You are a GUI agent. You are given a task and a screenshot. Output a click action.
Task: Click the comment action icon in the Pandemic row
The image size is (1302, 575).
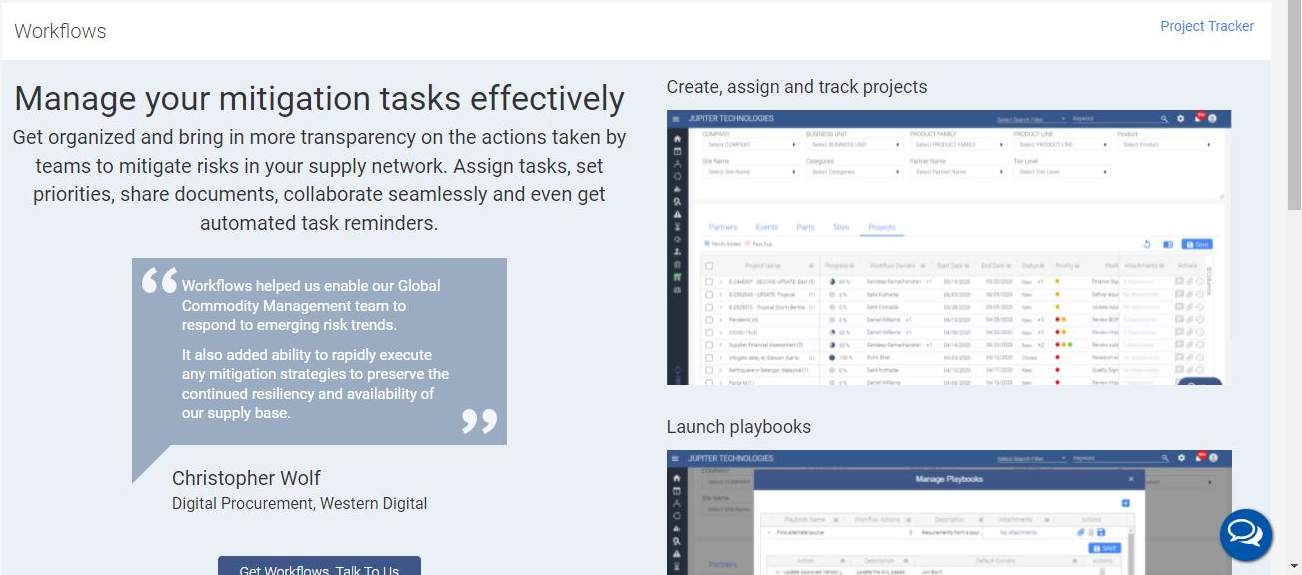click(x=1180, y=319)
